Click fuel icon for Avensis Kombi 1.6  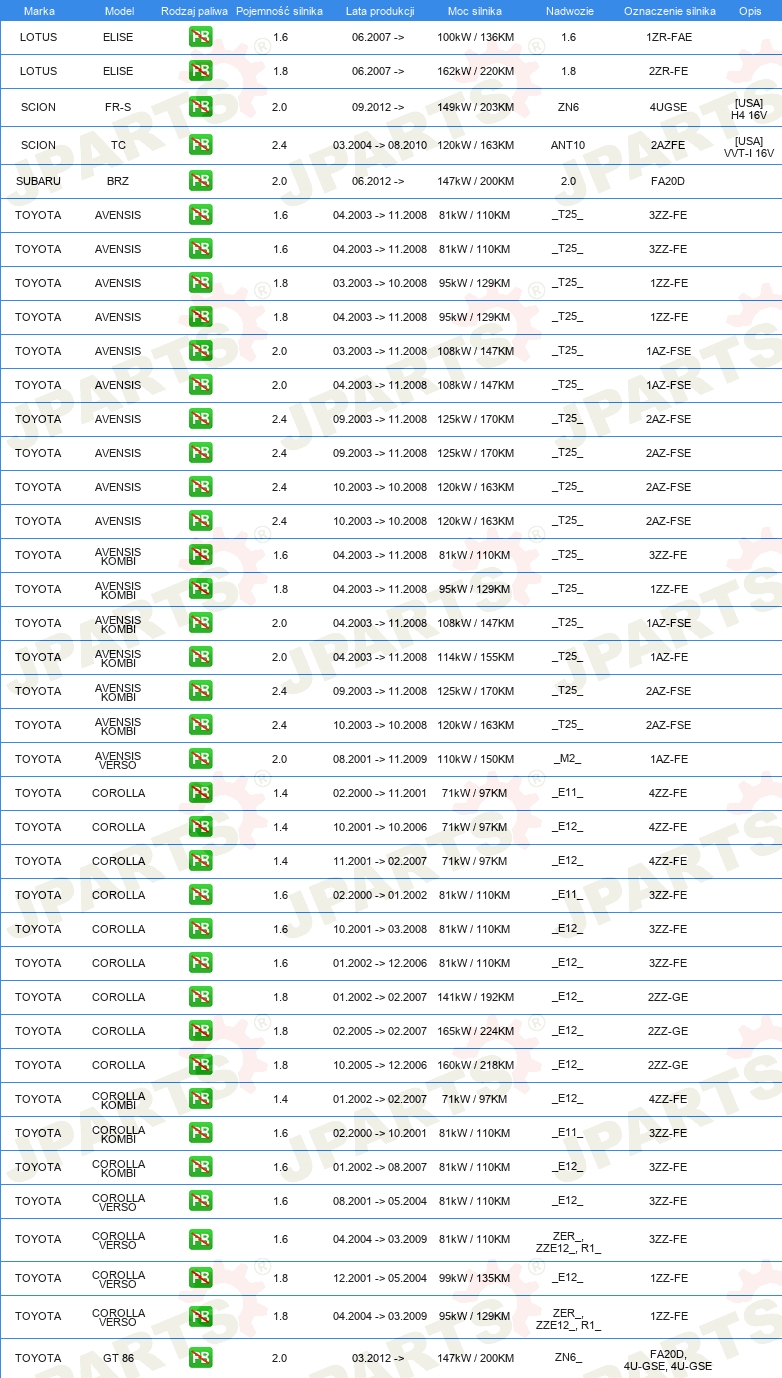pos(200,555)
